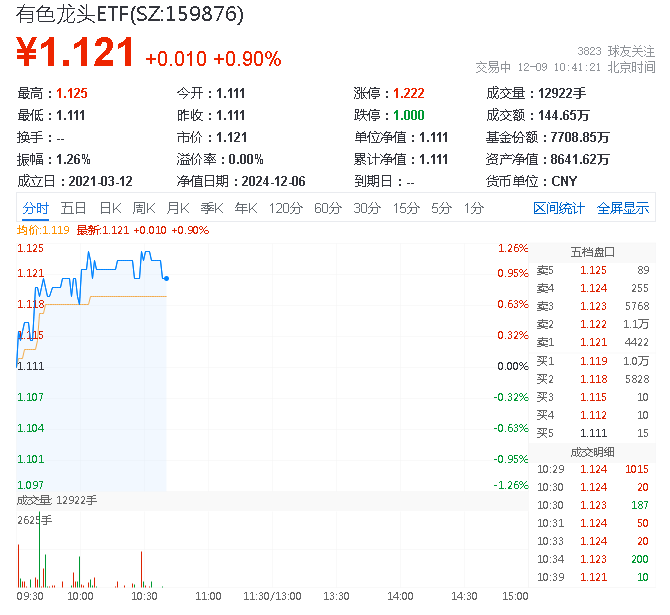The height and width of the screenshot is (615, 670).
Task: Click the 卖1 ask row at 1.121
Action: tap(593, 342)
